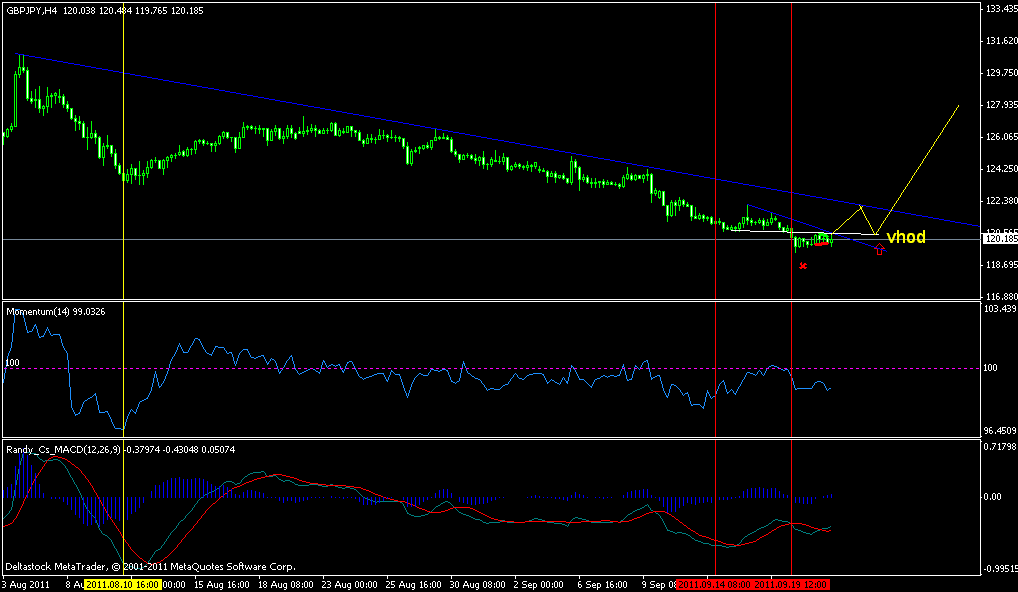Click the 0.71798 MACD scale value

[x=1000, y=447]
